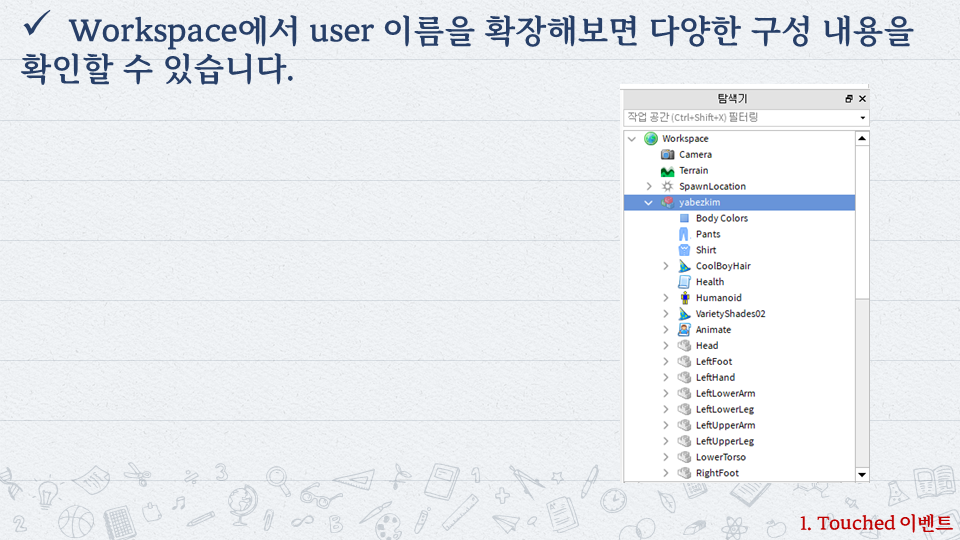Image resolution: width=960 pixels, height=540 pixels.
Task: Click the green Terrain icon
Action: [667, 171]
